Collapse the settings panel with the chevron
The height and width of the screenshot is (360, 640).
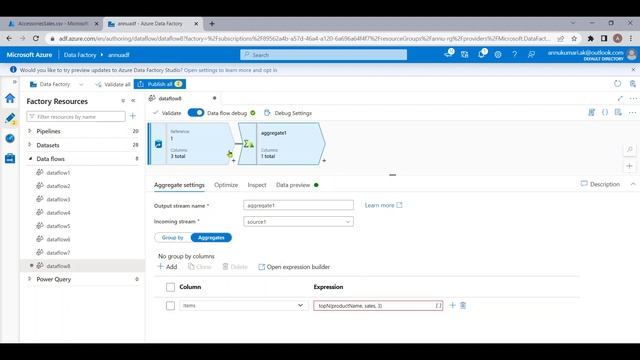[x=633, y=184]
